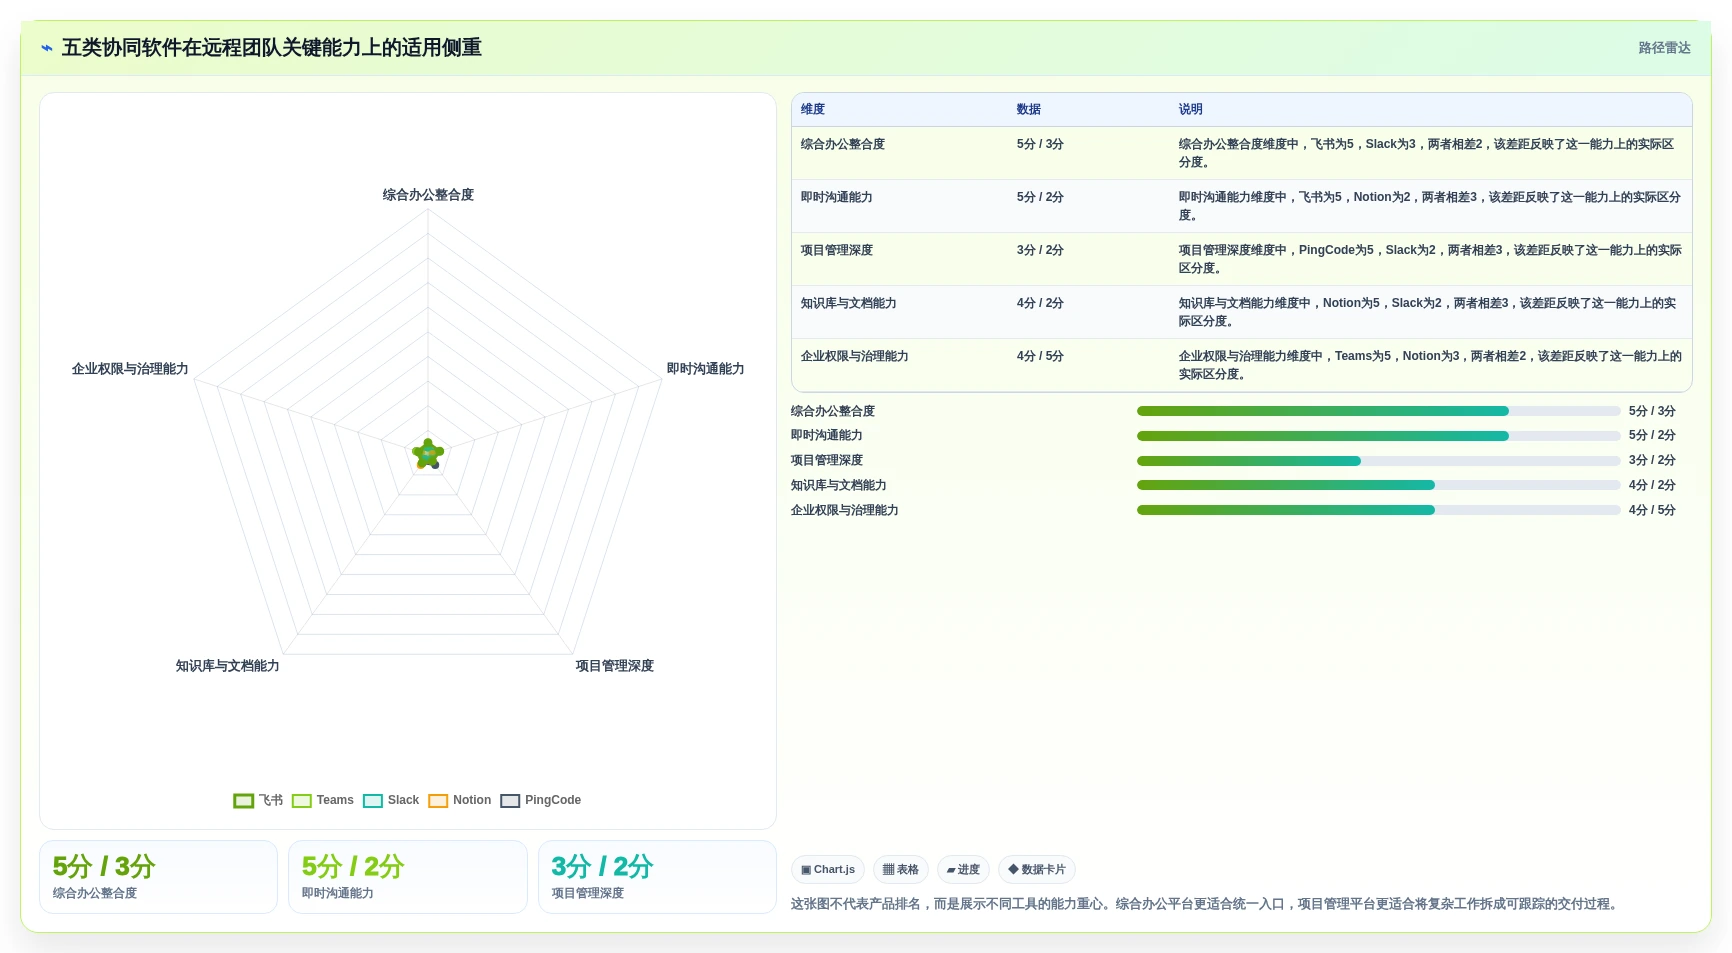Toggle the Notion legend entry

(x=460, y=800)
